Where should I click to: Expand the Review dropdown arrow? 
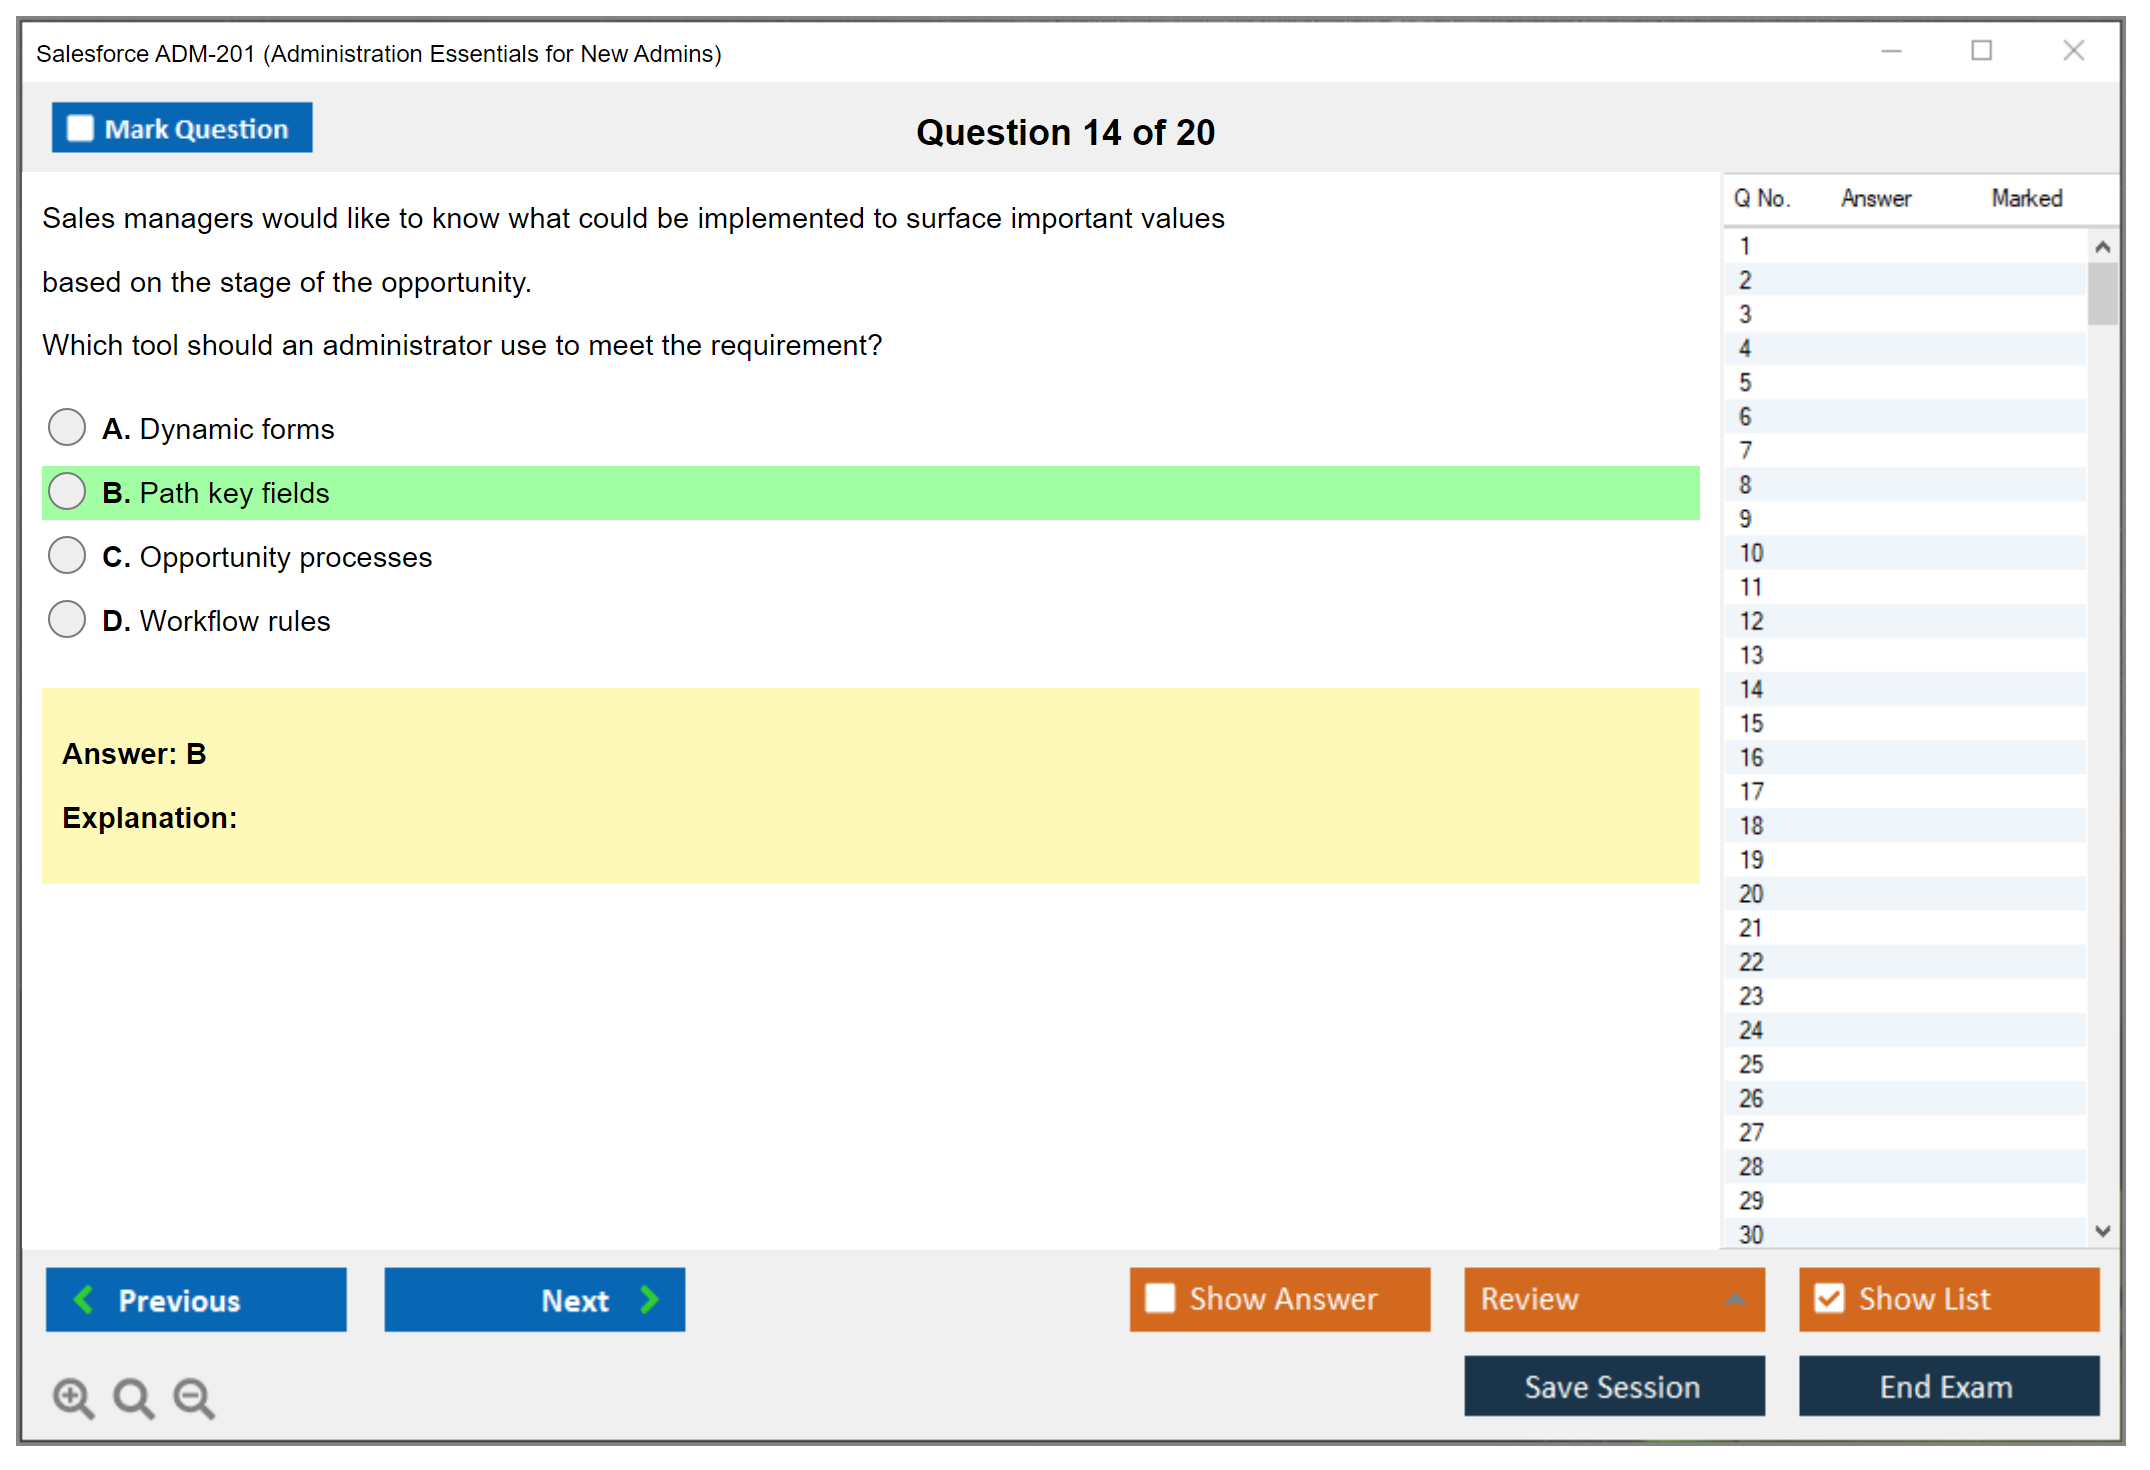click(1735, 1299)
